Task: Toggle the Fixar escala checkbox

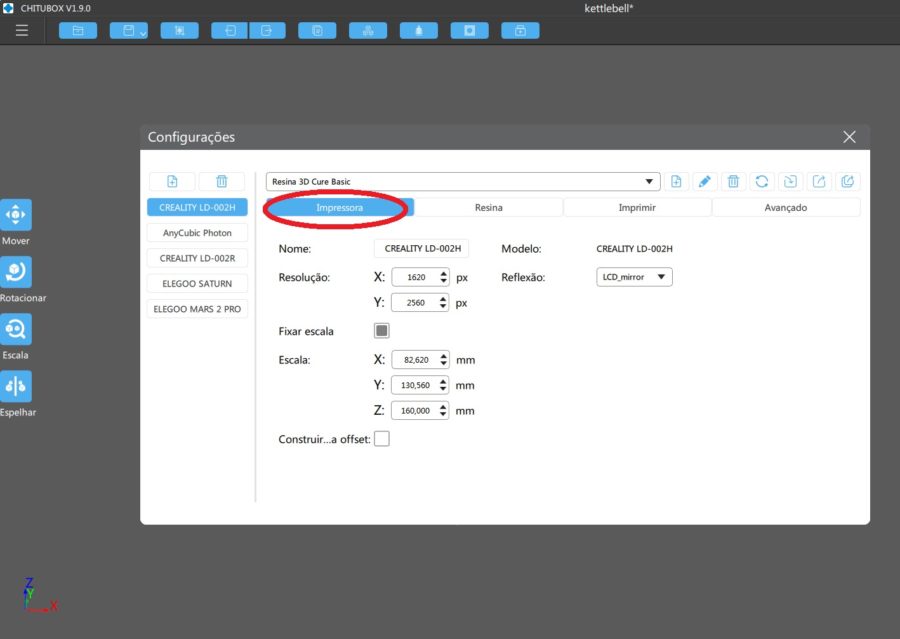Action: click(381, 330)
